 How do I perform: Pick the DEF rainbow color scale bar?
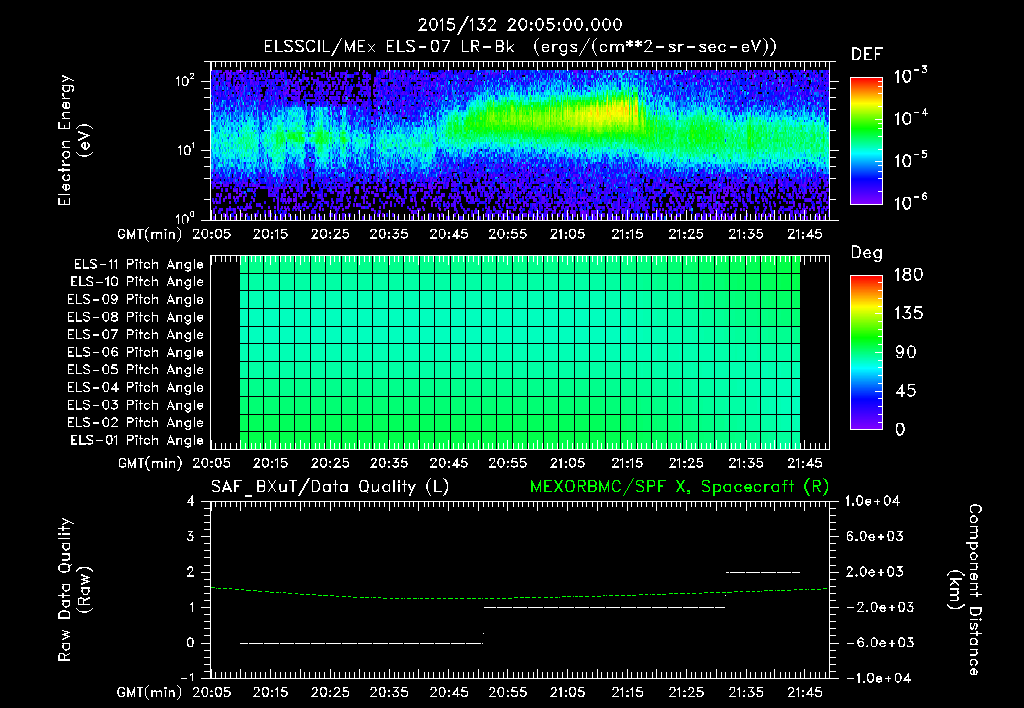pyautogui.click(x=866, y=140)
